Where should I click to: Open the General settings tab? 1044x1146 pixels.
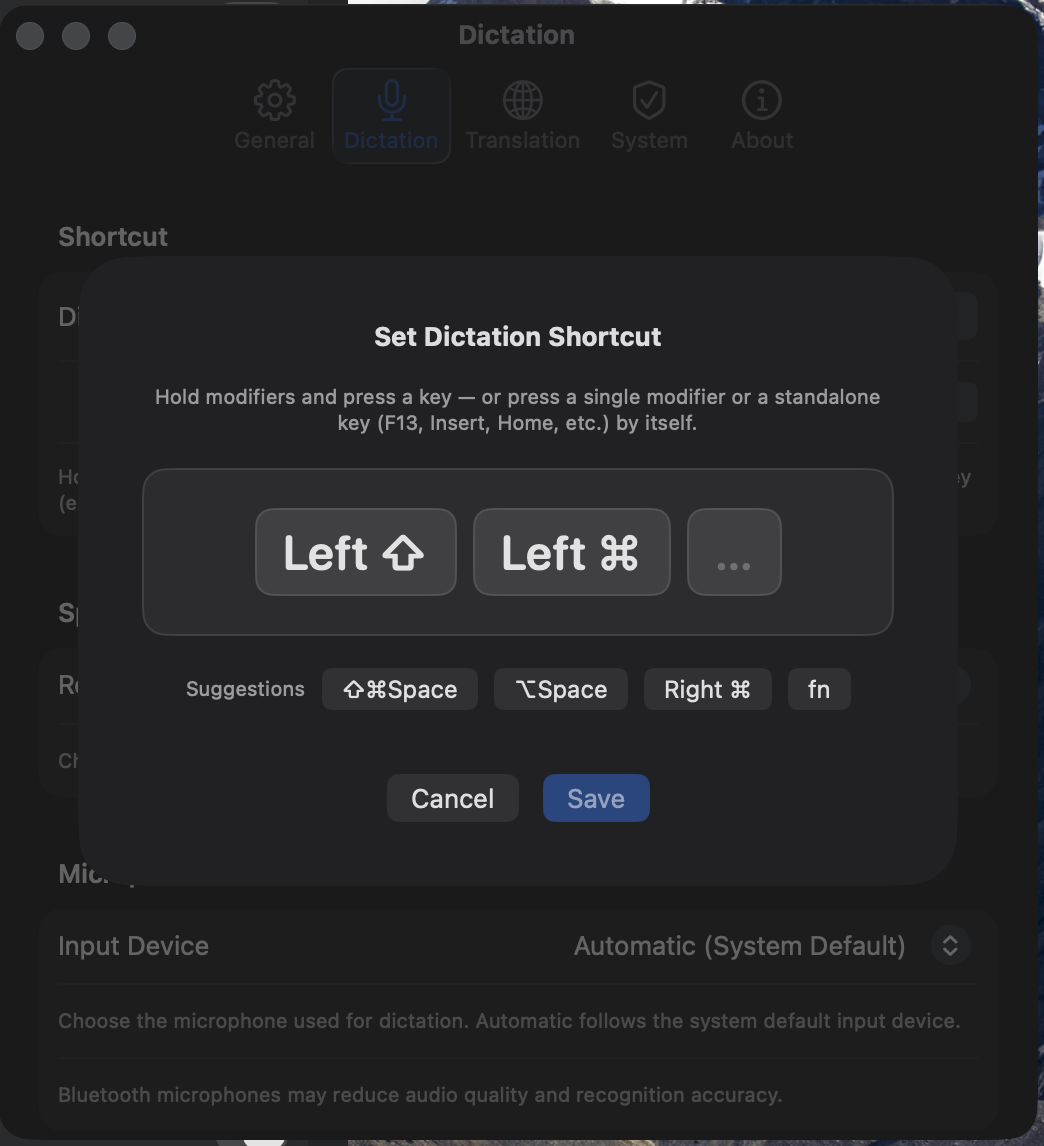tap(274, 115)
